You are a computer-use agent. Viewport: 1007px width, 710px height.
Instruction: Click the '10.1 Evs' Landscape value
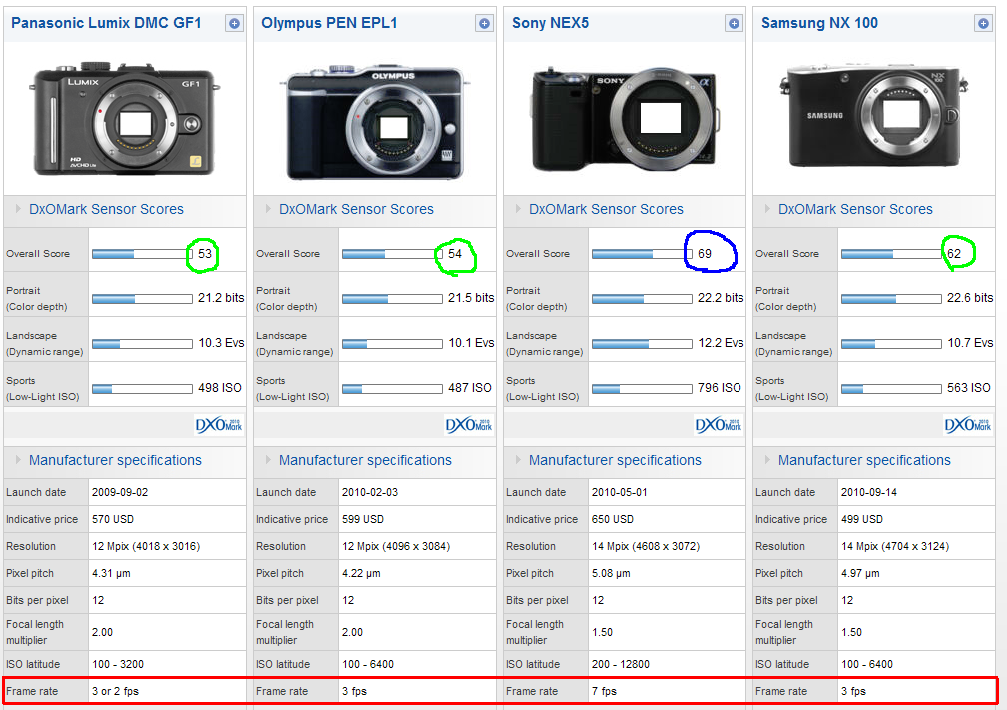[x=471, y=343]
